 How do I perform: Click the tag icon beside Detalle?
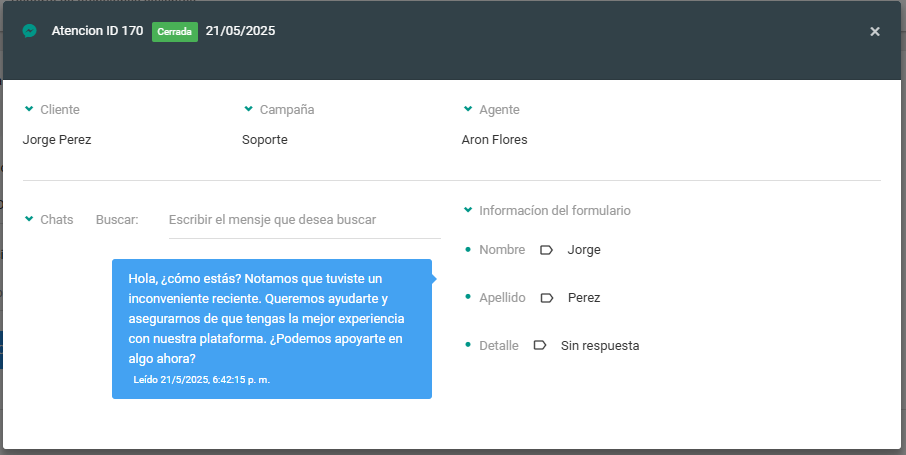click(540, 345)
